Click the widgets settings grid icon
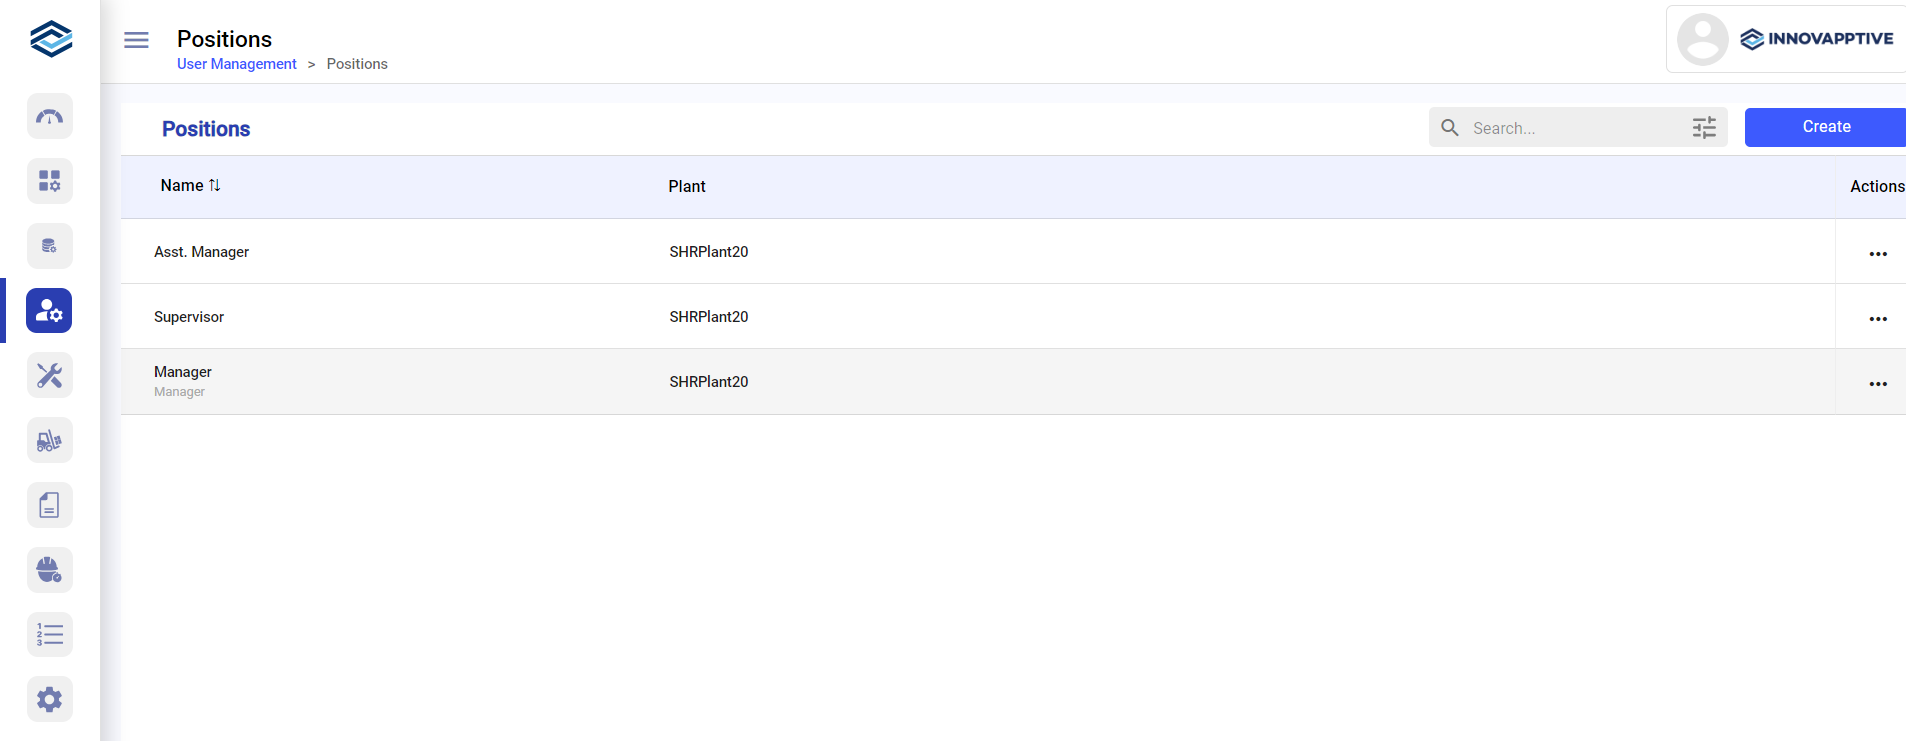 49,181
